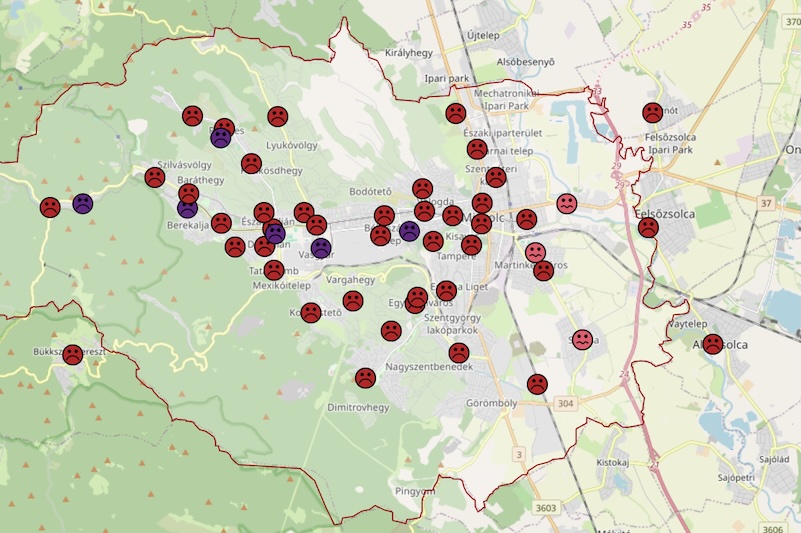
Task: Open the red marker beside the Felsőzsolca label
Action: point(648,227)
